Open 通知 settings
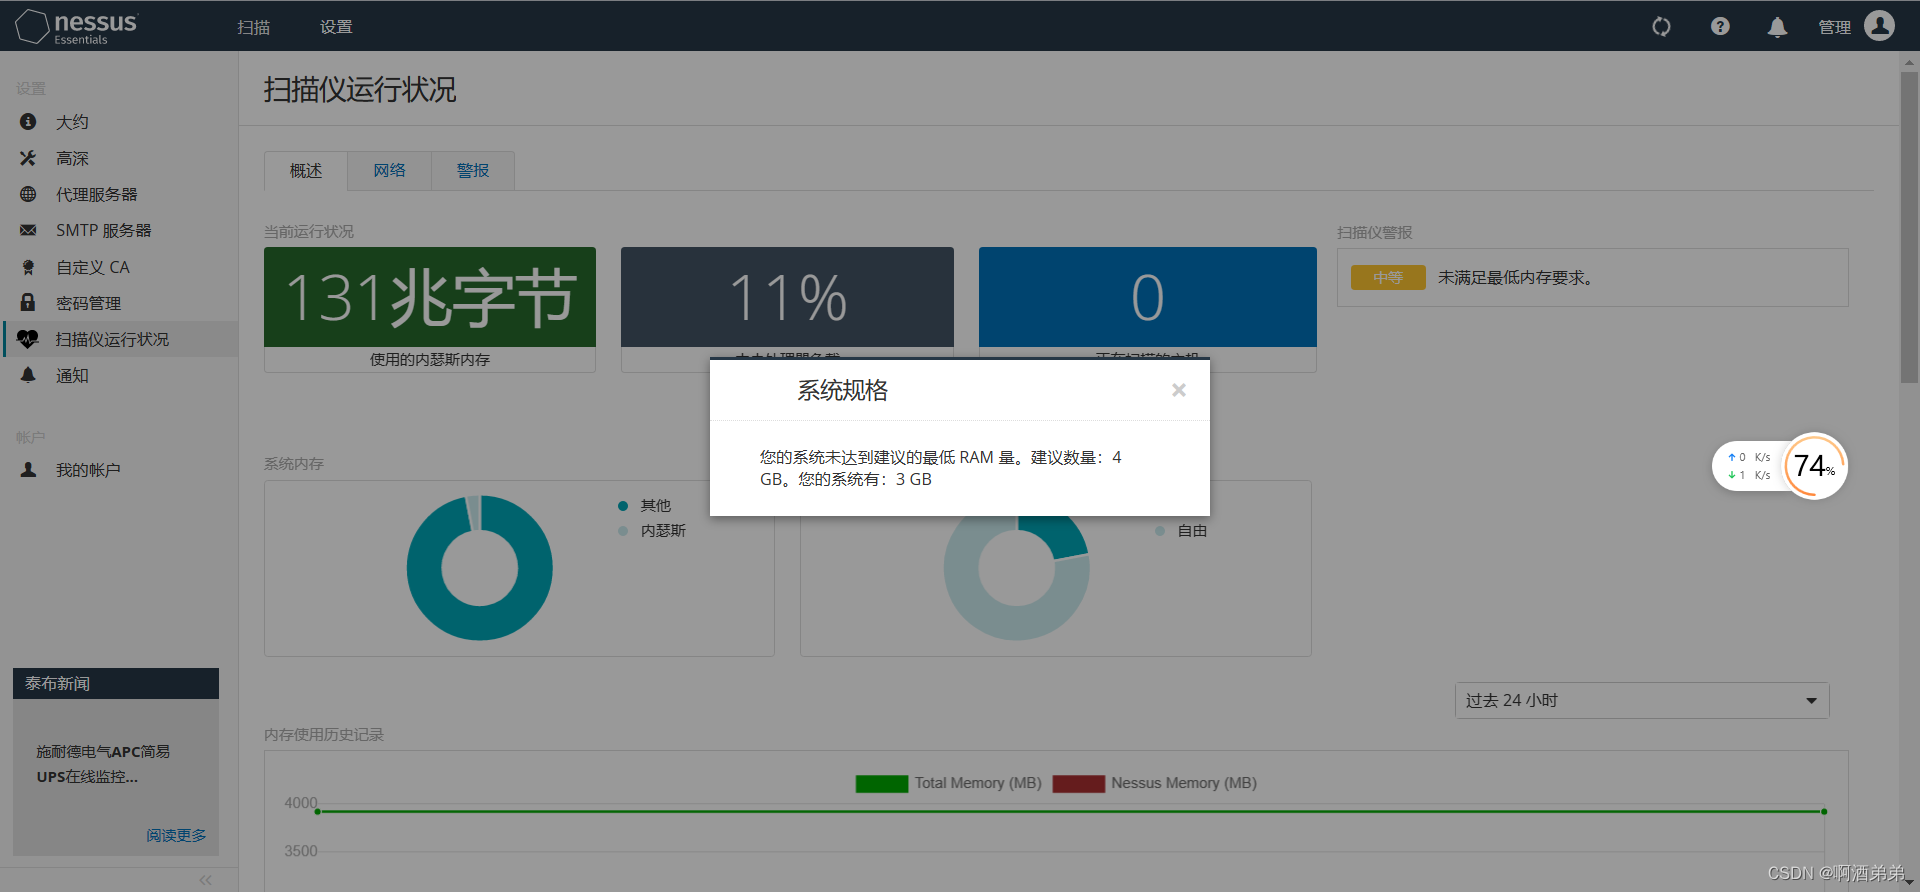This screenshot has height=892, width=1920. [72, 375]
